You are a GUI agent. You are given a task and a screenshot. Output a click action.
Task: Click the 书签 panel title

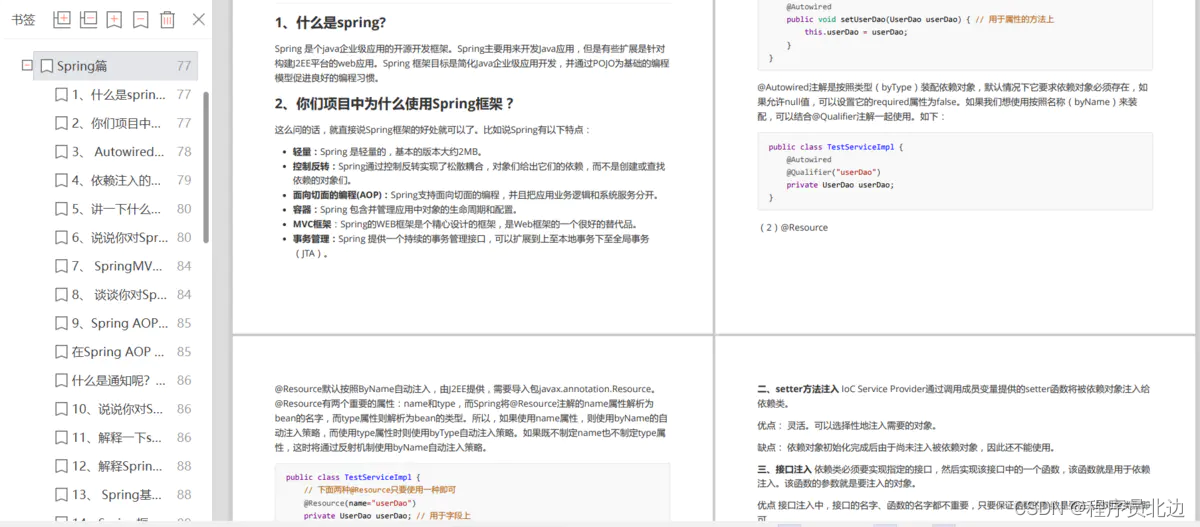(x=23, y=19)
